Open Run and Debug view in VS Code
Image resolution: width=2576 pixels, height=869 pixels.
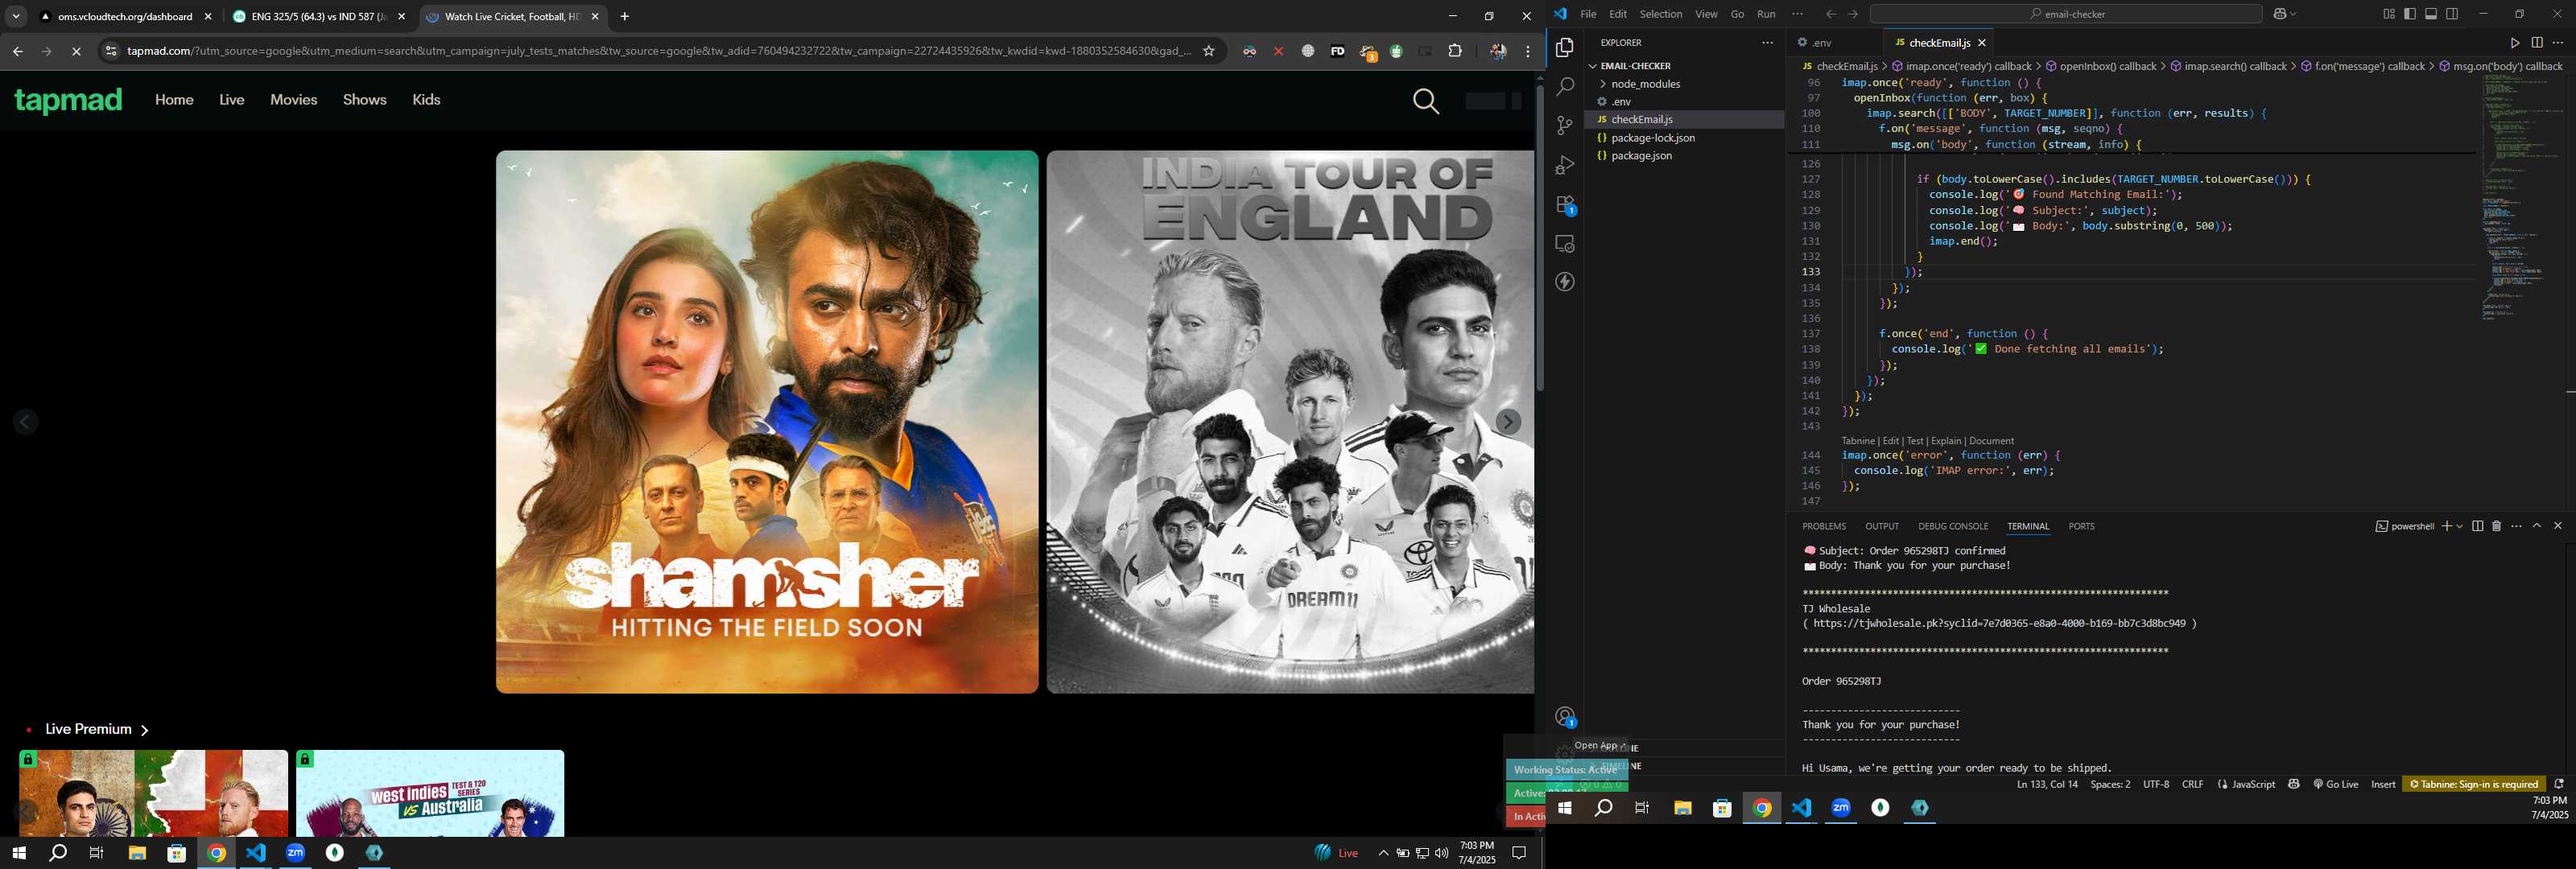tap(1565, 165)
